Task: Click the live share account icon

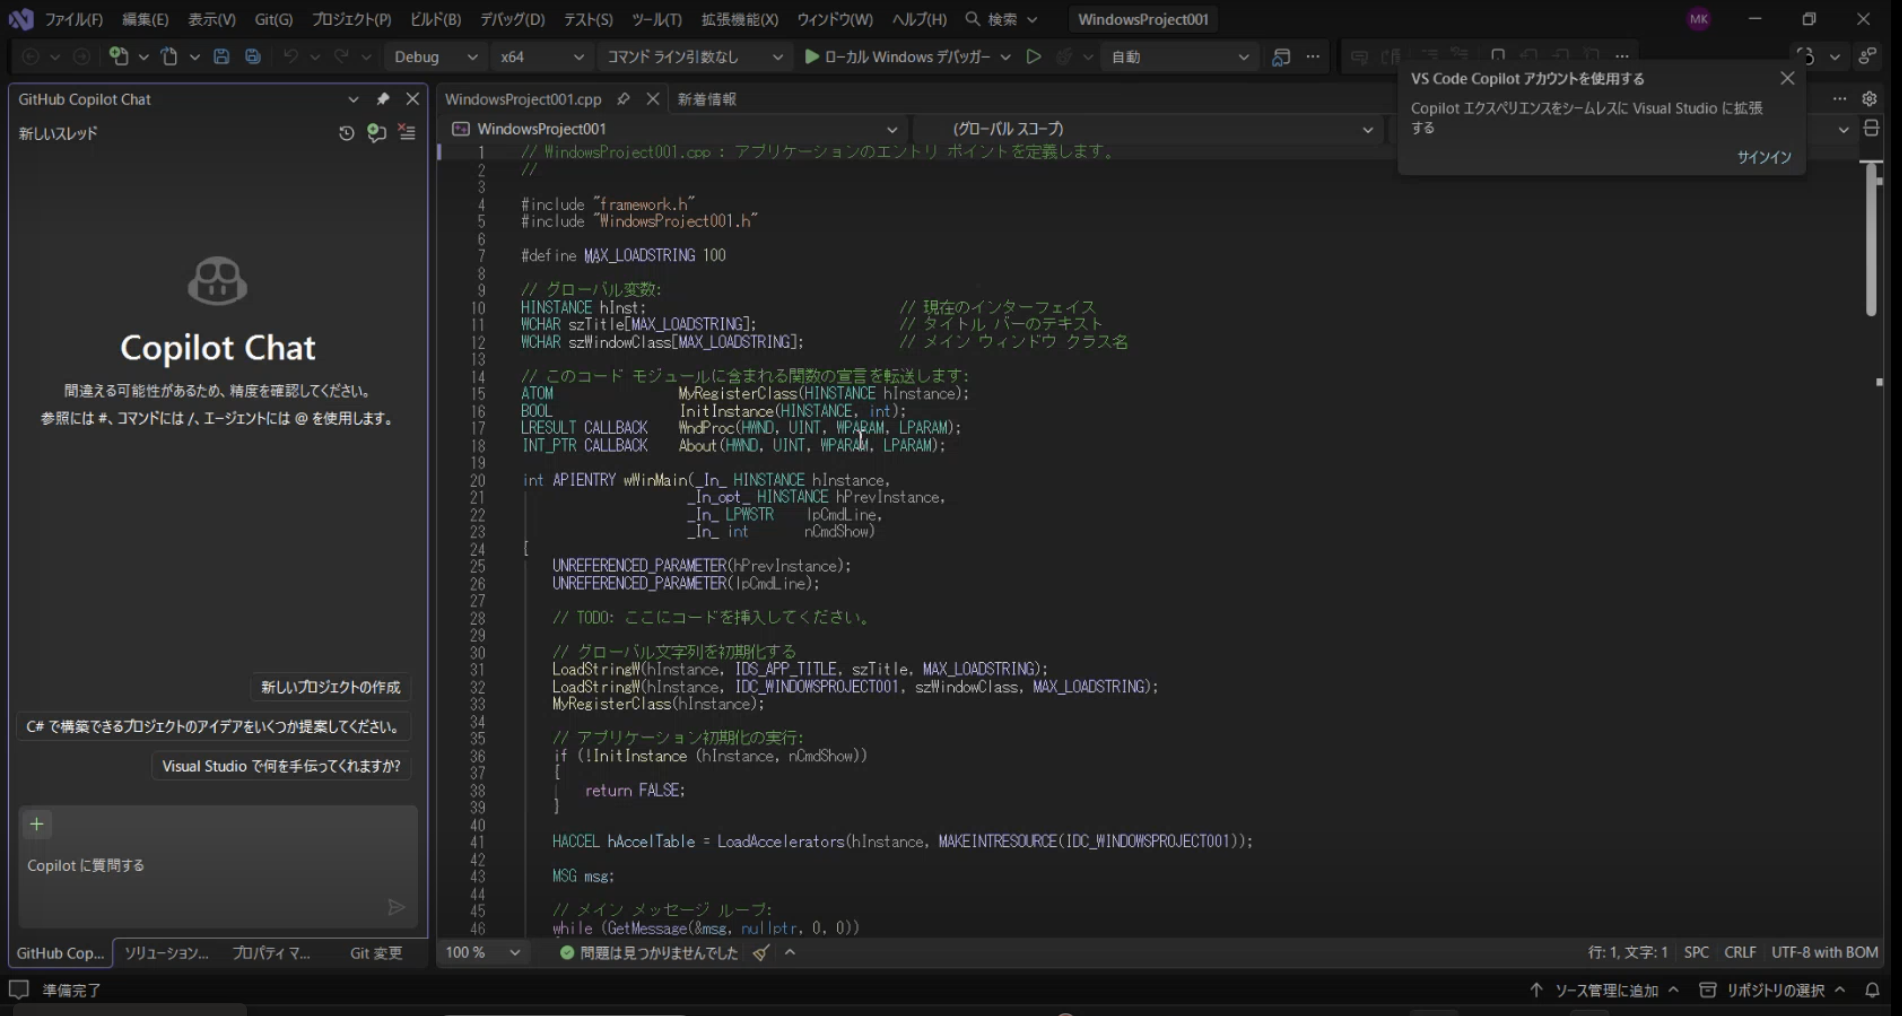Action: [x=1867, y=57]
